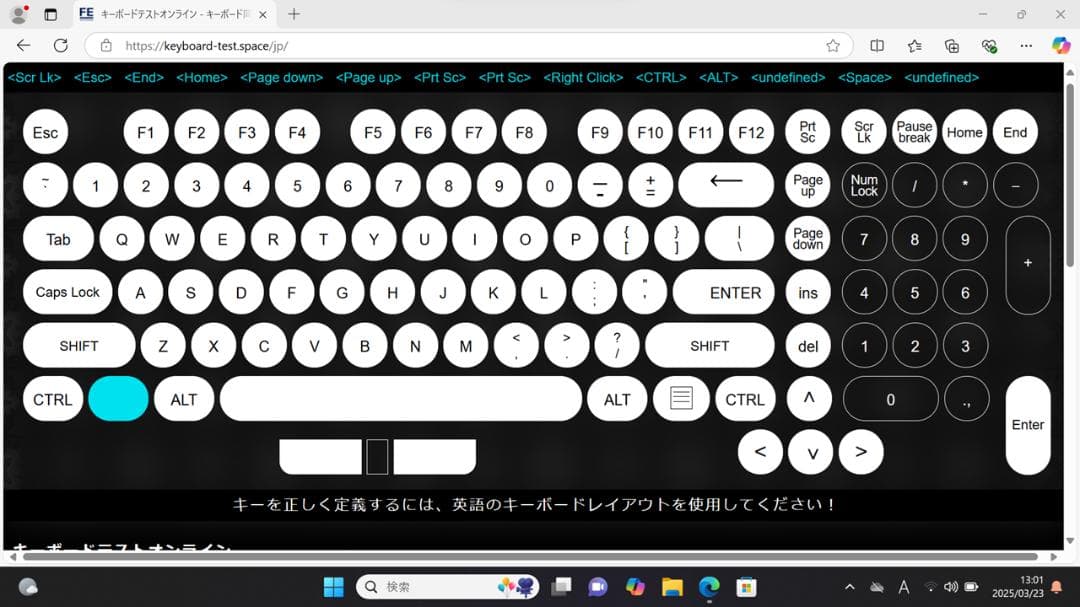The width and height of the screenshot is (1080, 607).
Task: Open the Windows Start menu
Action: pos(333,587)
